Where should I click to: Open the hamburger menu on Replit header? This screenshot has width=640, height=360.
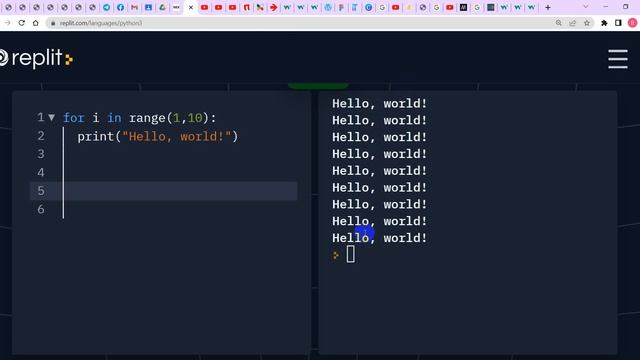point(618,59)
